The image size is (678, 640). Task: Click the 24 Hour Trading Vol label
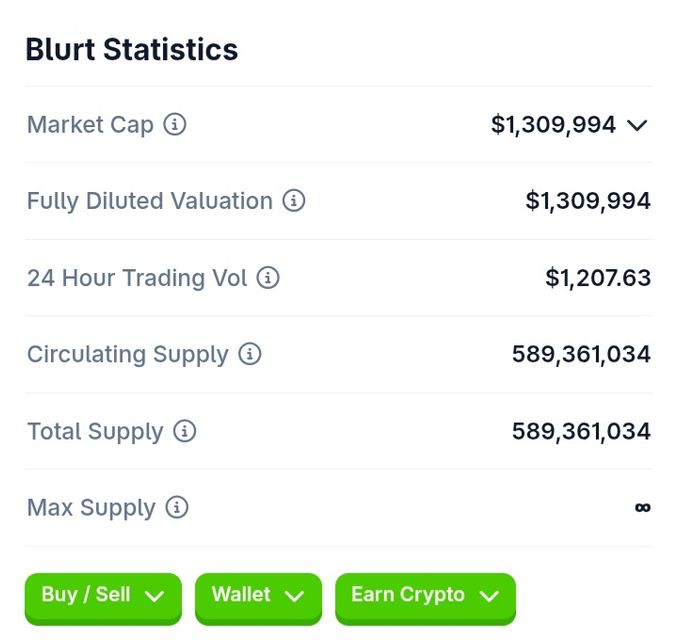click(x=137, y=278)
